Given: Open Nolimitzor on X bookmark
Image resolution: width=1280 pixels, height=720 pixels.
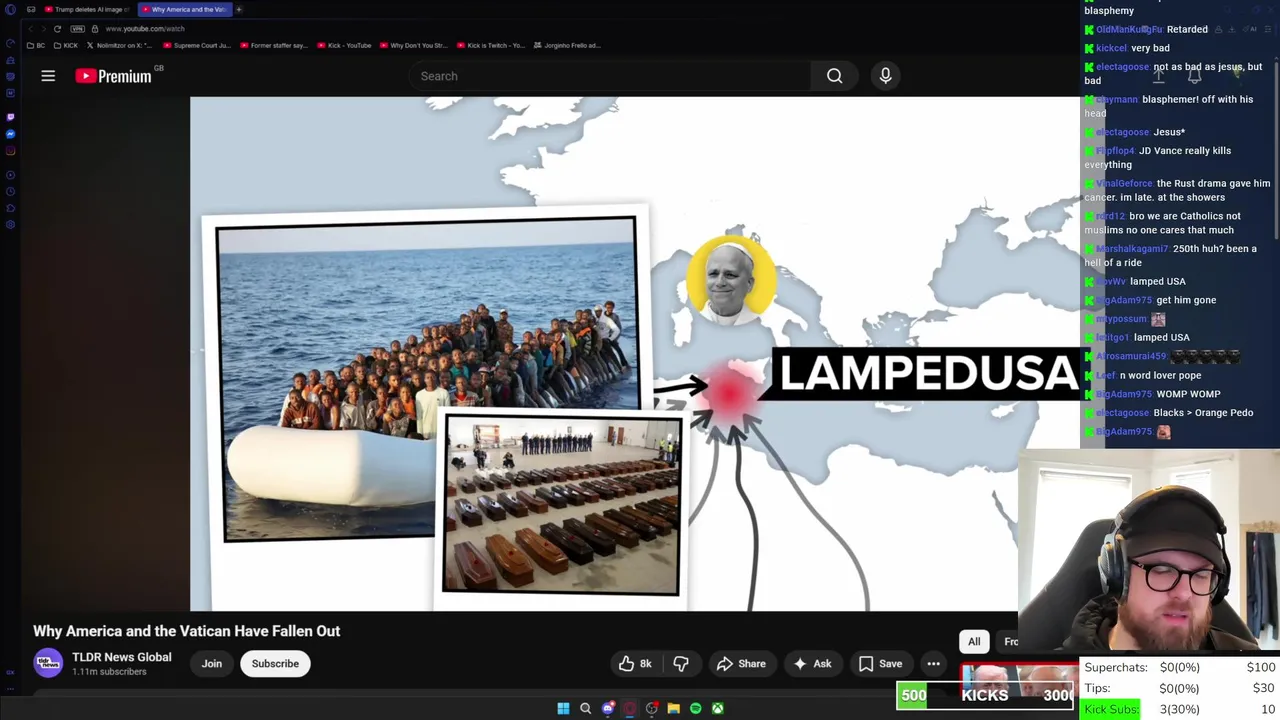Looking at the screenshot, I should coord(120,45).
